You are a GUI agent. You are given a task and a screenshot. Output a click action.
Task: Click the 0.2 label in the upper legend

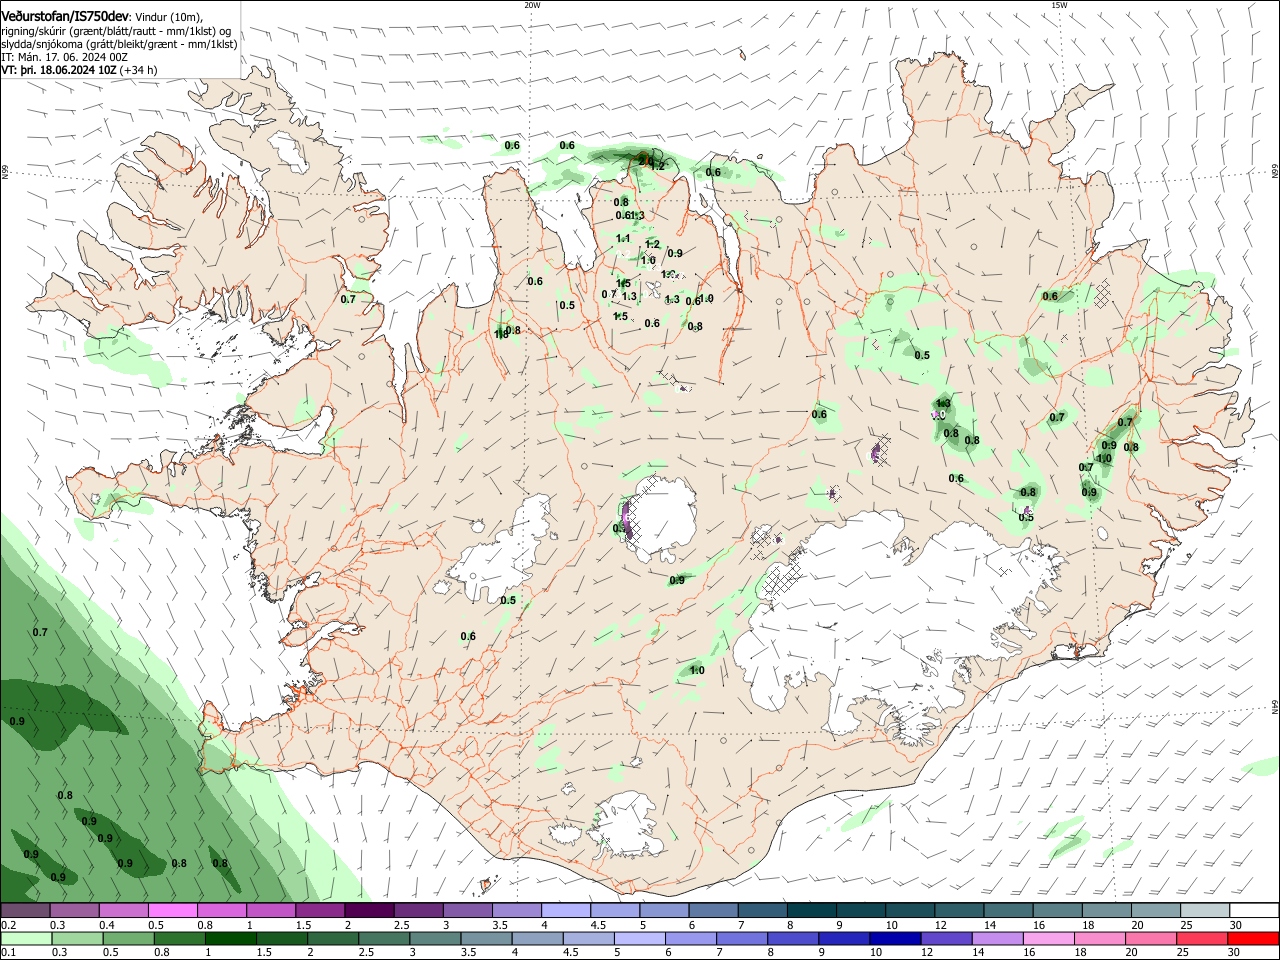click(x=8, y=925)
